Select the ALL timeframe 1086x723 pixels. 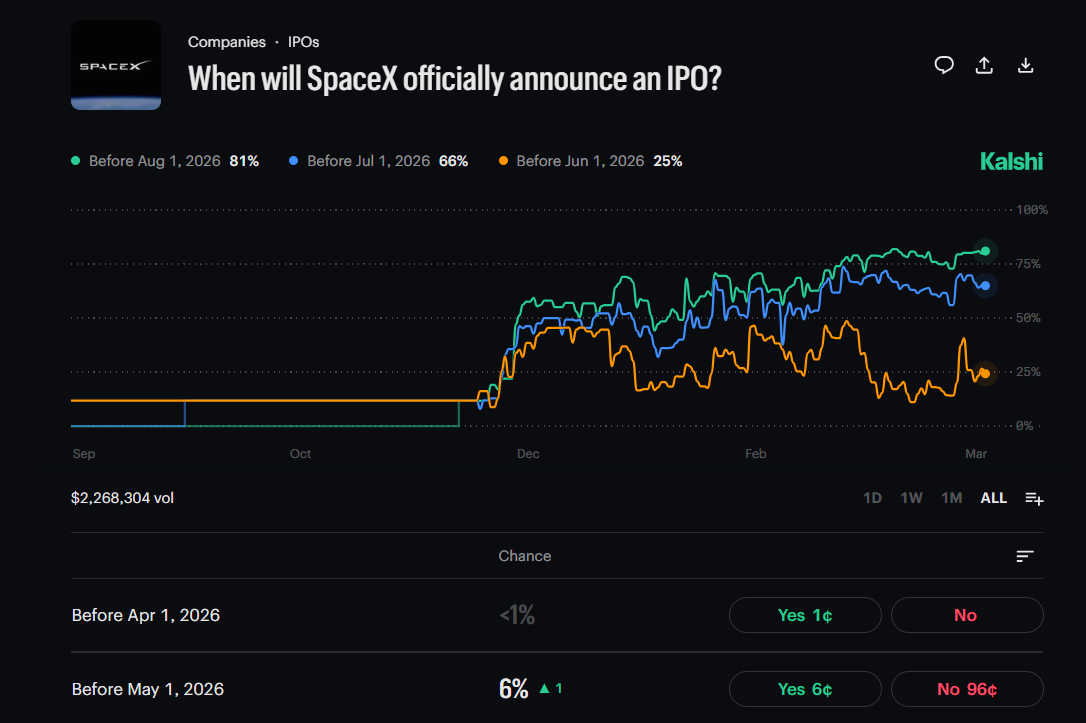pyautogui.click(x=993, y=497)
